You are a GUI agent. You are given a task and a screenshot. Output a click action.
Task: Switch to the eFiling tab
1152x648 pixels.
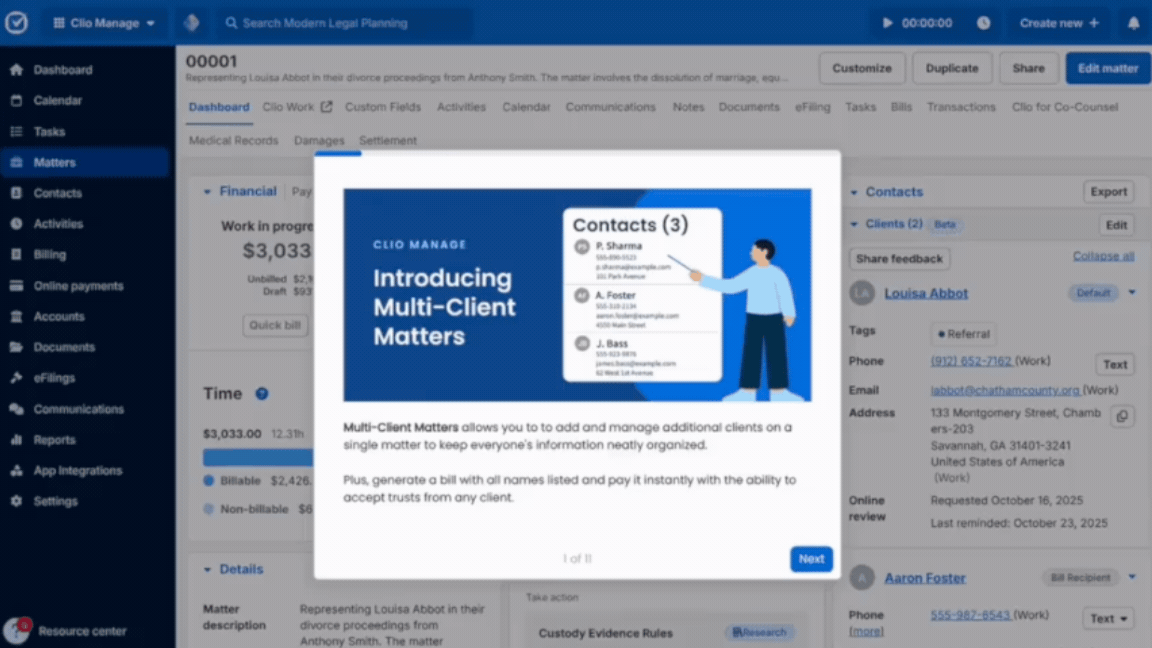[x=813, y=107]
